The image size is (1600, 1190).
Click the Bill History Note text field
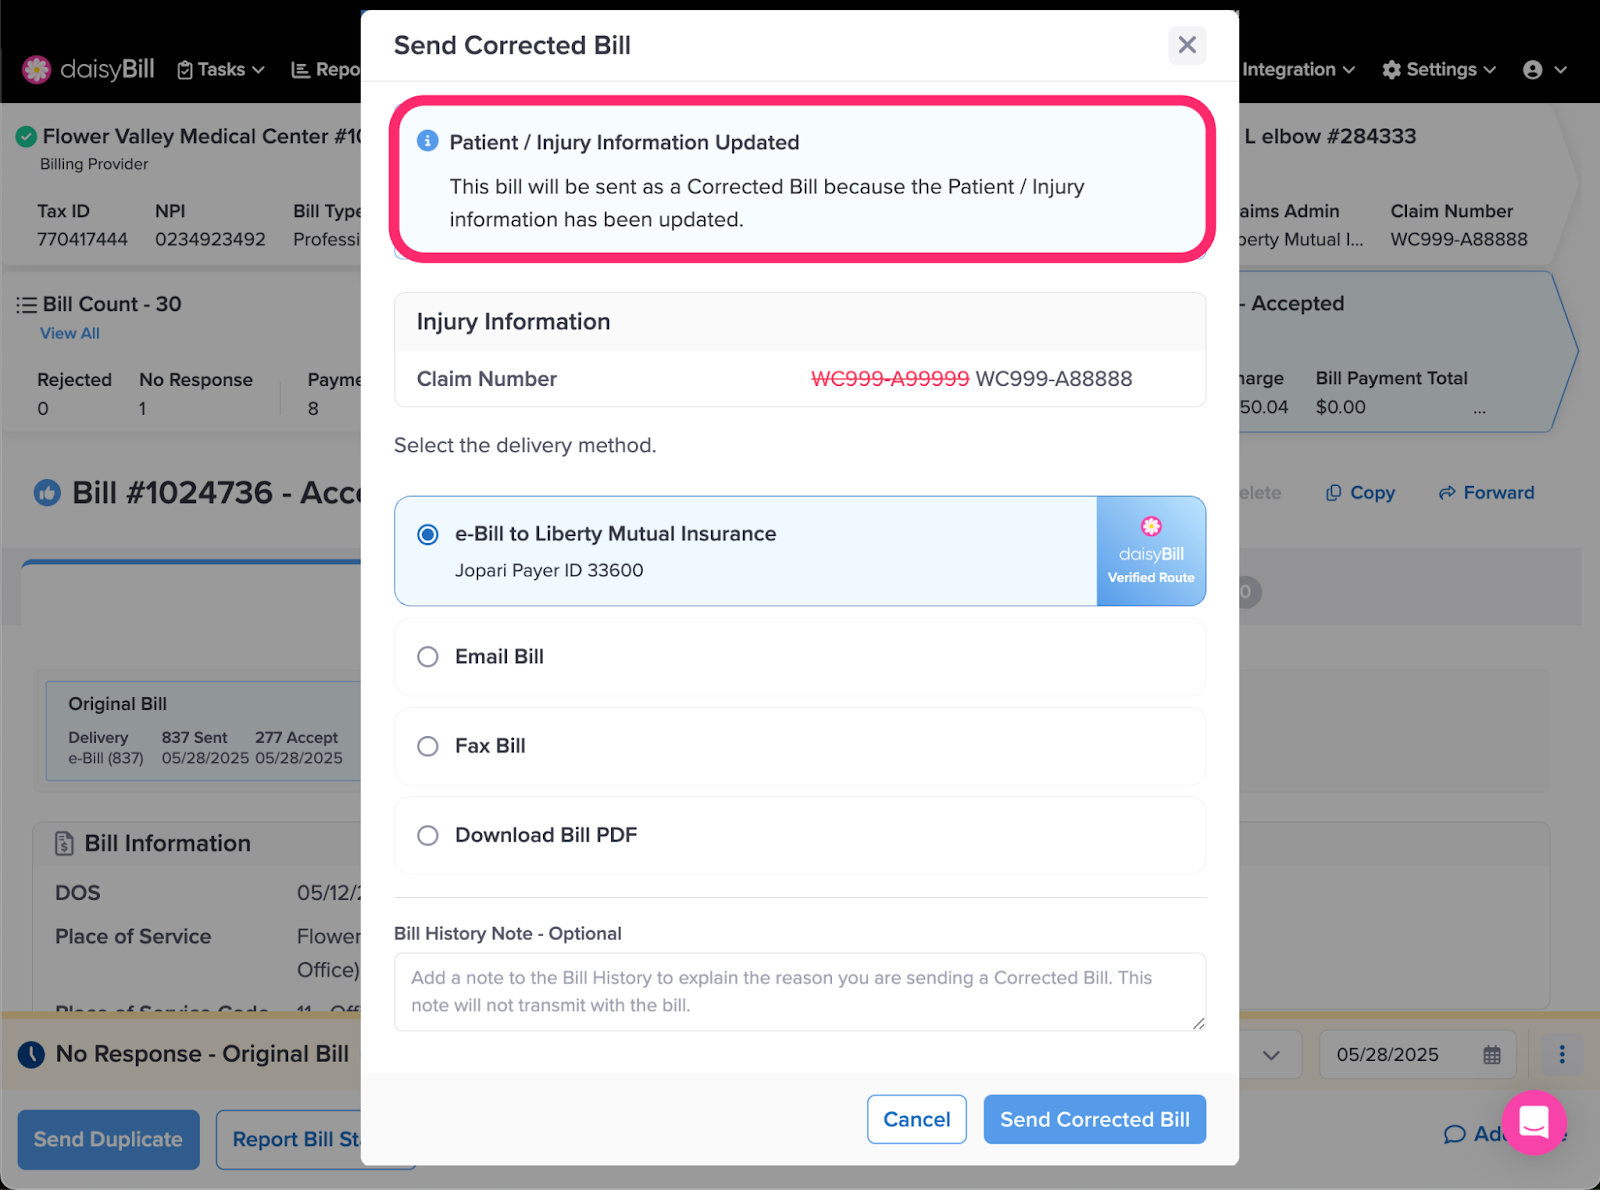pos(800,992)
